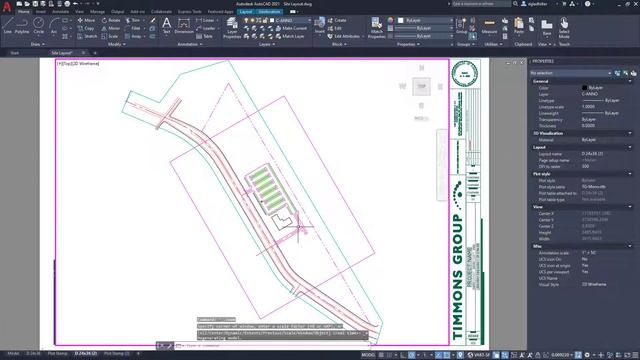640x360 pixels.
Task: Click the Scale tool
Action: tap(110, 36)
